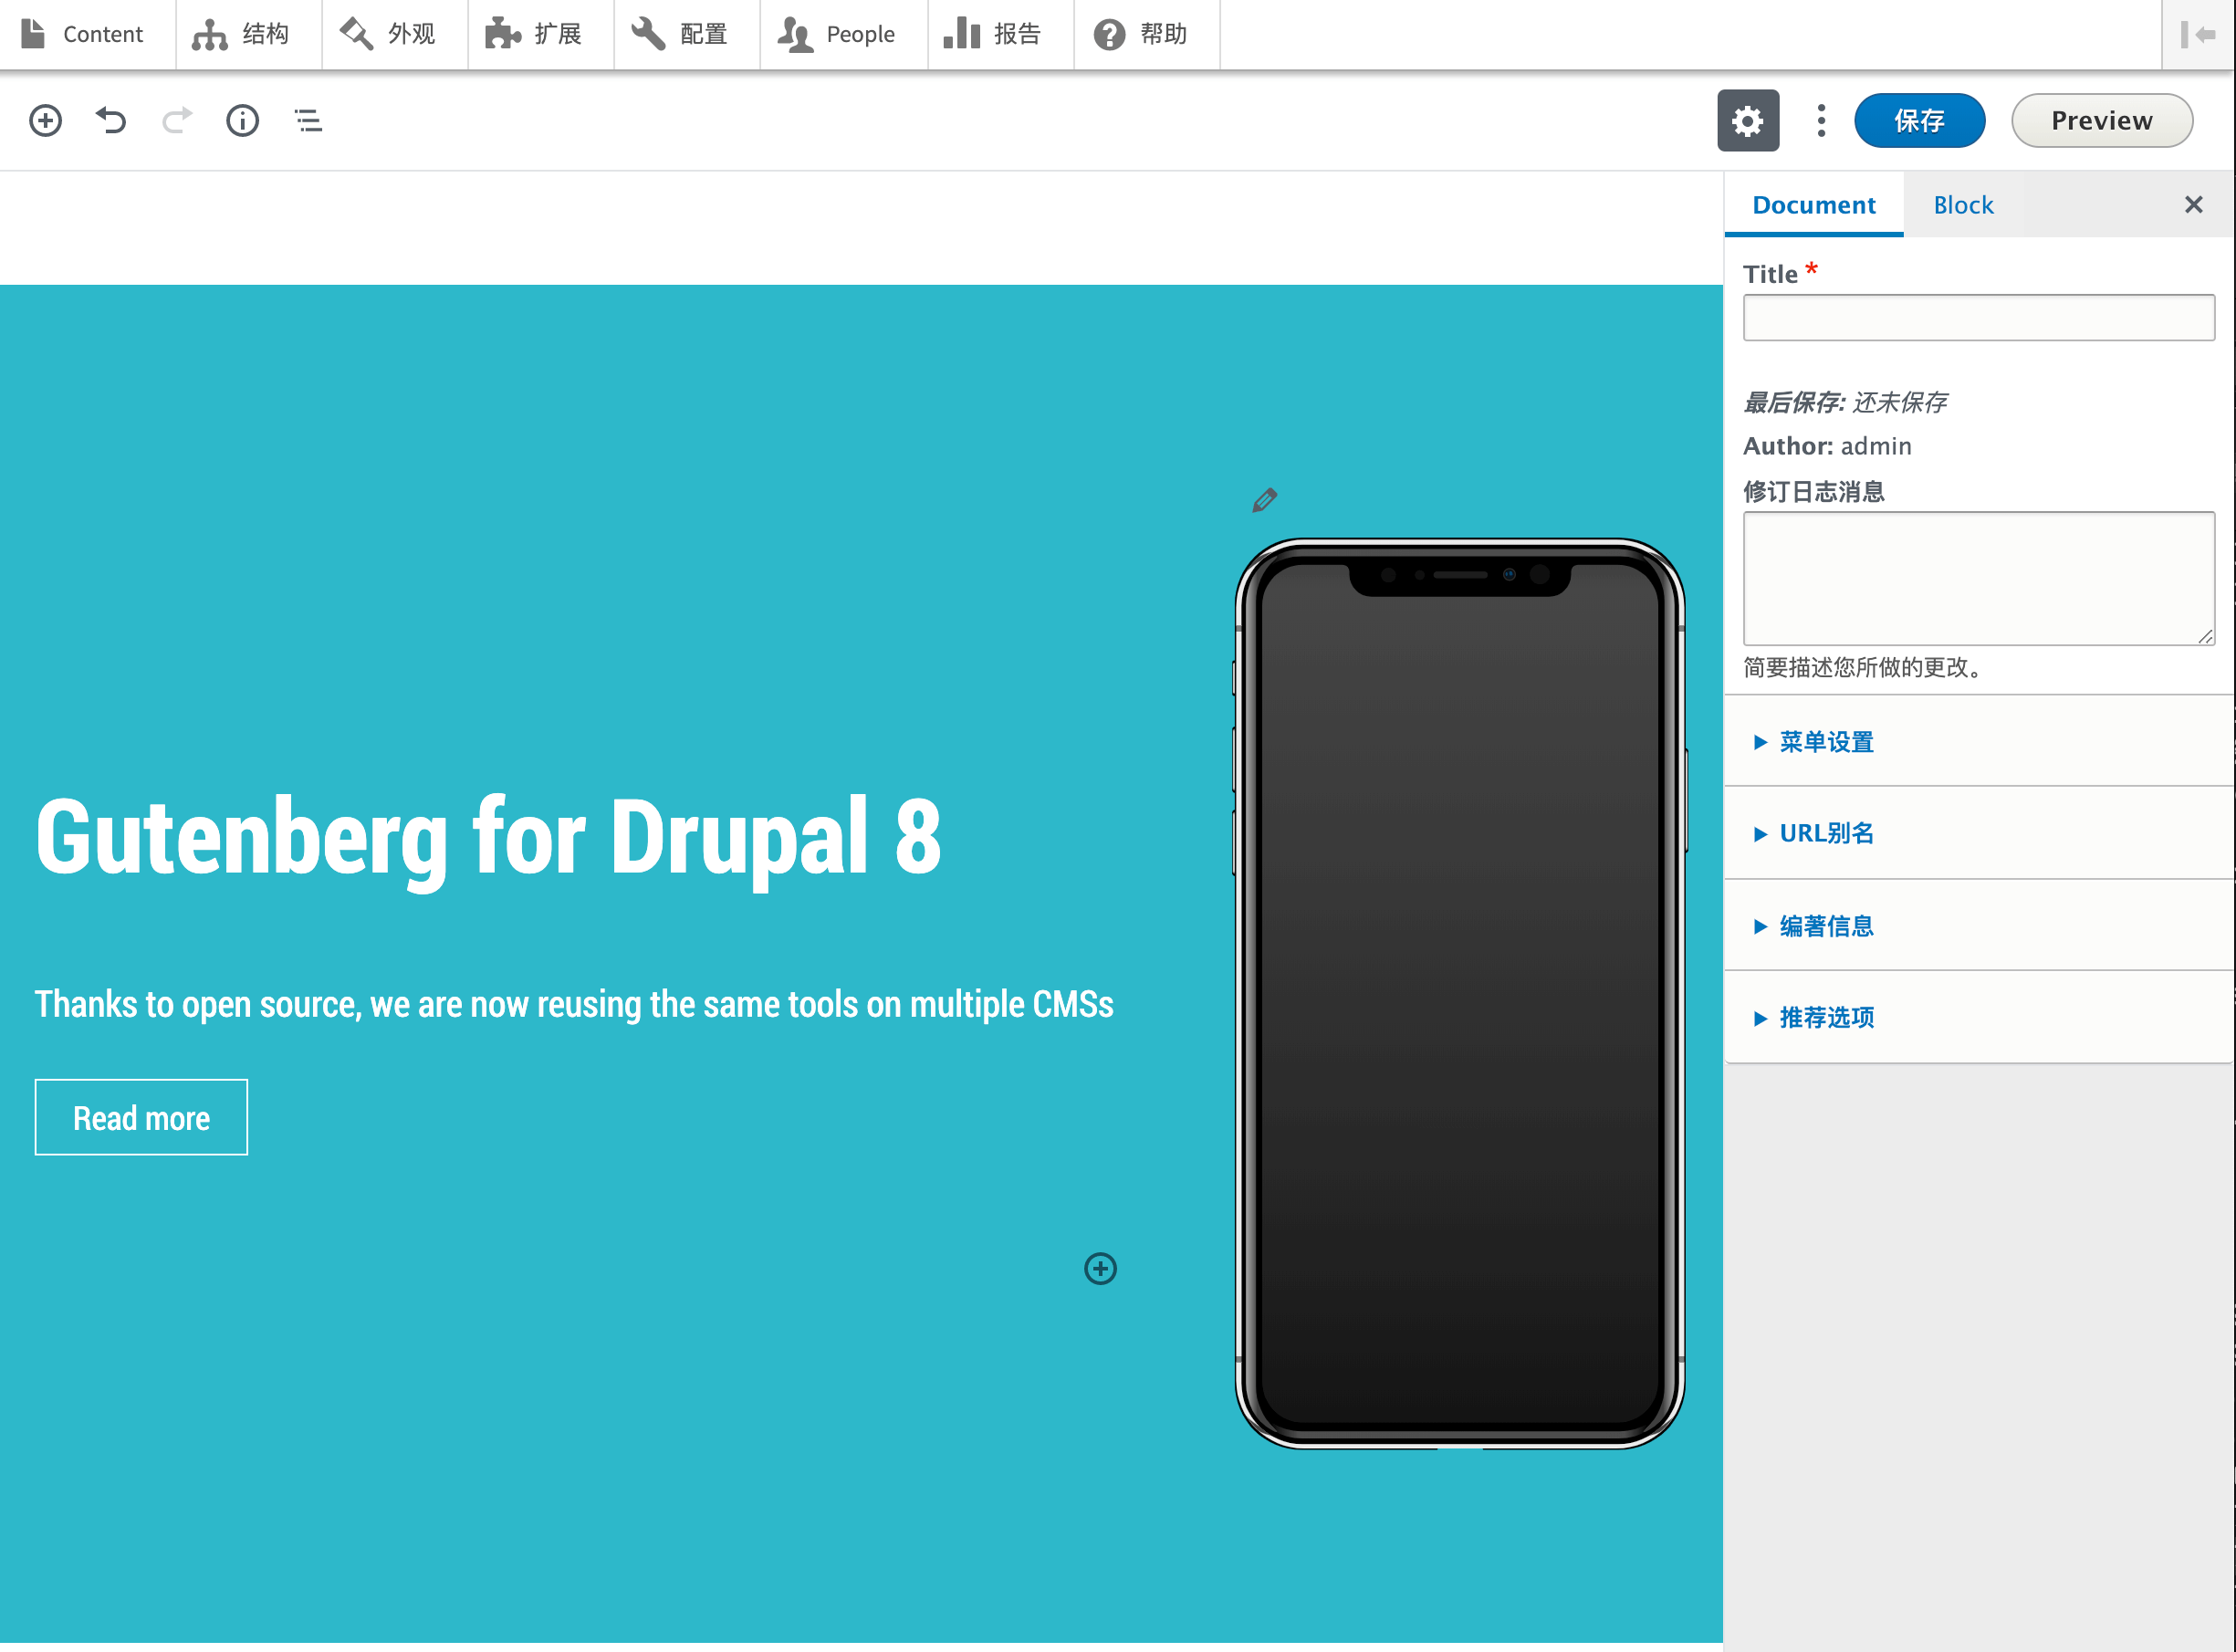Toggle the settings gear sidebar button
This screenshot has width=2236, height=1652.
pos(1748,121)
